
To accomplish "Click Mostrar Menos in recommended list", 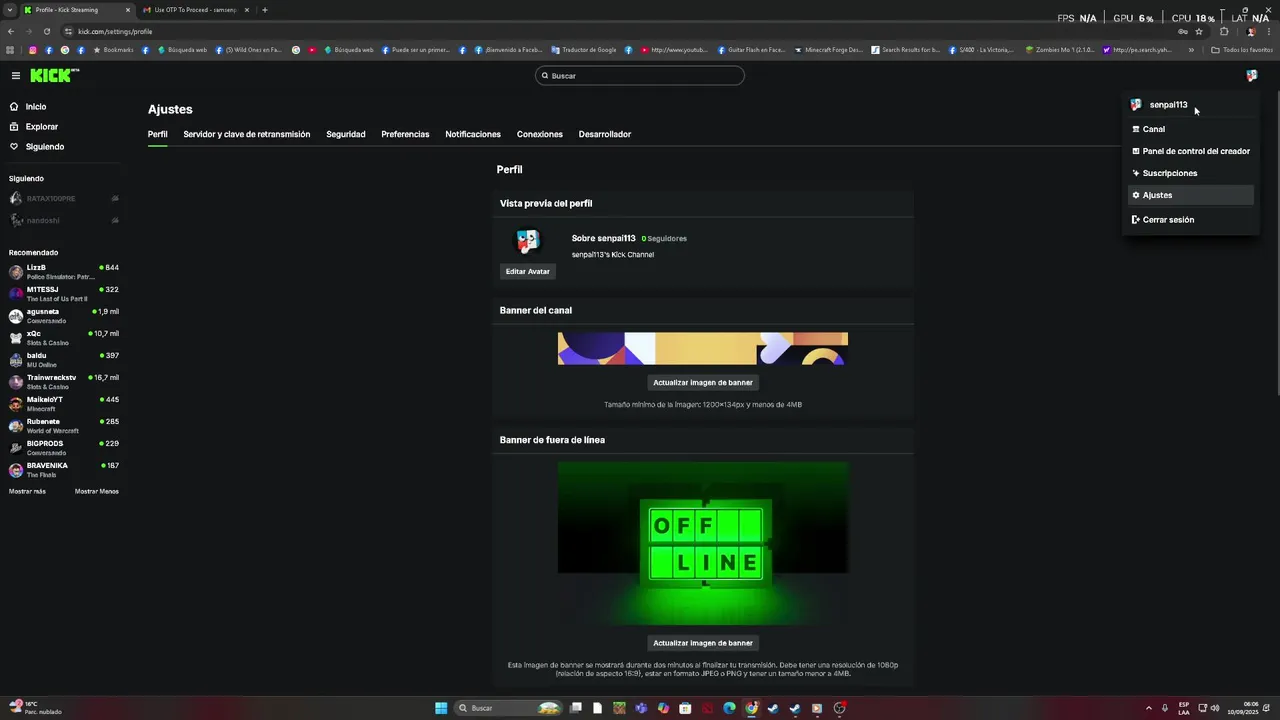I will [97, 491].
